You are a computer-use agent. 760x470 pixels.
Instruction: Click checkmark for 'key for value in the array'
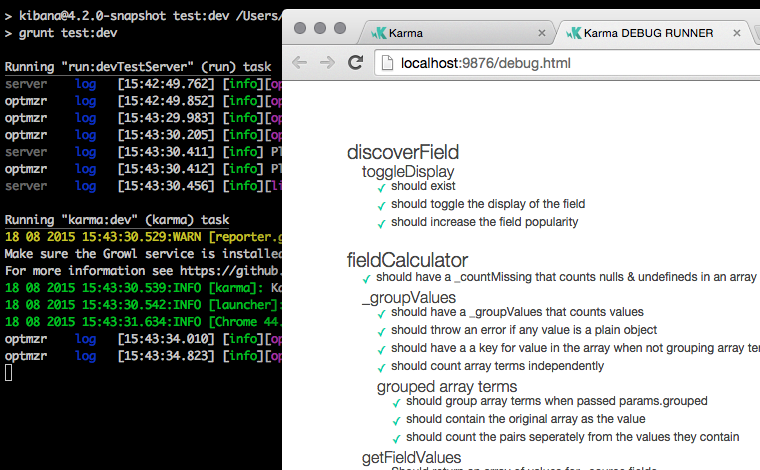coord(381,349)
